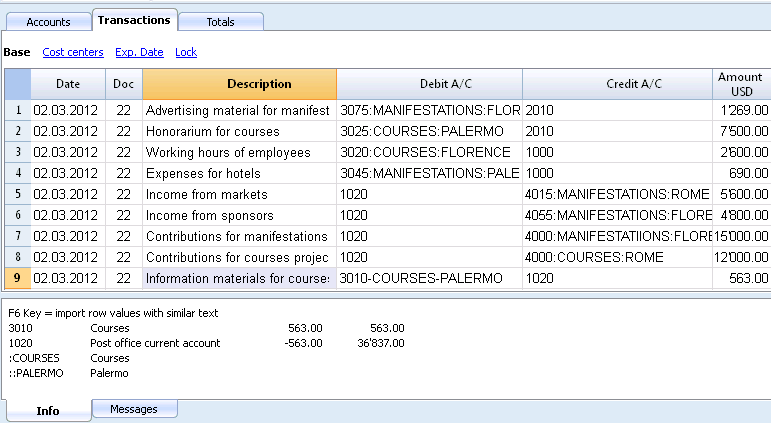Click the Amount USD column header
This screenshot has height=423, width=771.
tap(741, 84)
